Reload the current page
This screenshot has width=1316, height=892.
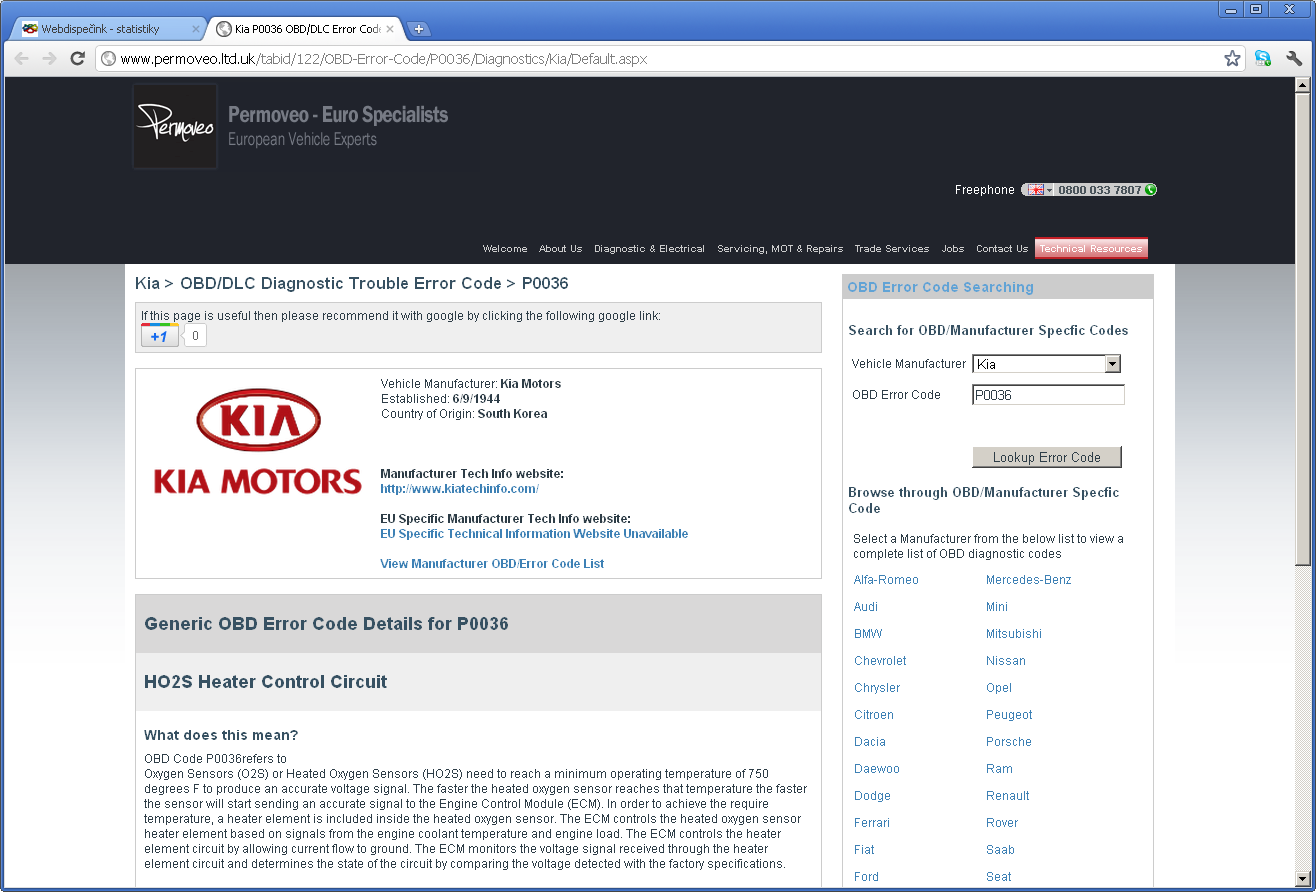pos(77,59)
